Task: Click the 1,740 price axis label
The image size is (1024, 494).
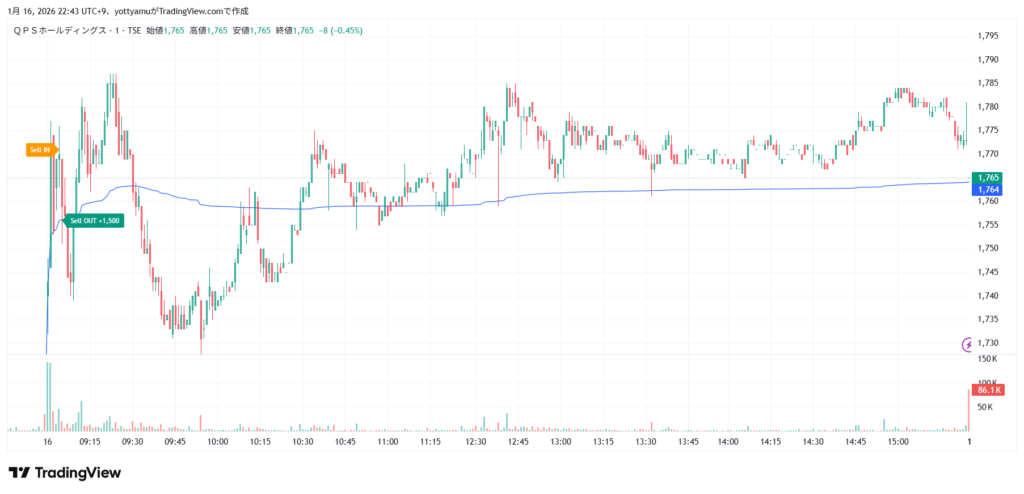Action: point(986,295)
